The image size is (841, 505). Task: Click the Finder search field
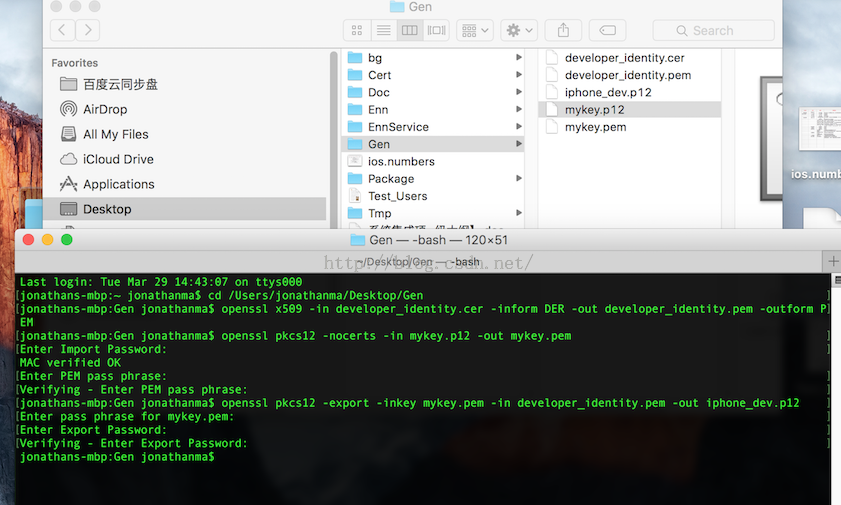tap(713, 31)
